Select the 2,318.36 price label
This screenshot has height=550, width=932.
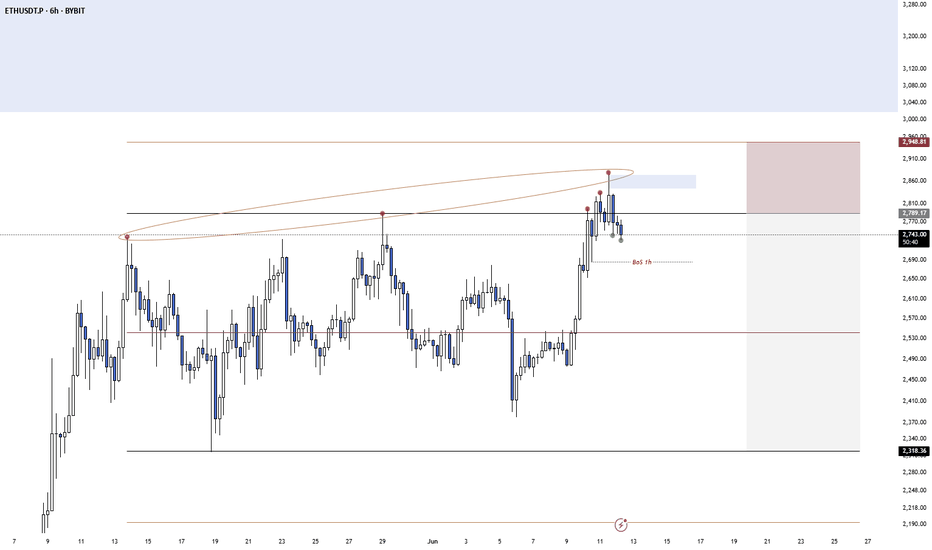pos(914,451)
